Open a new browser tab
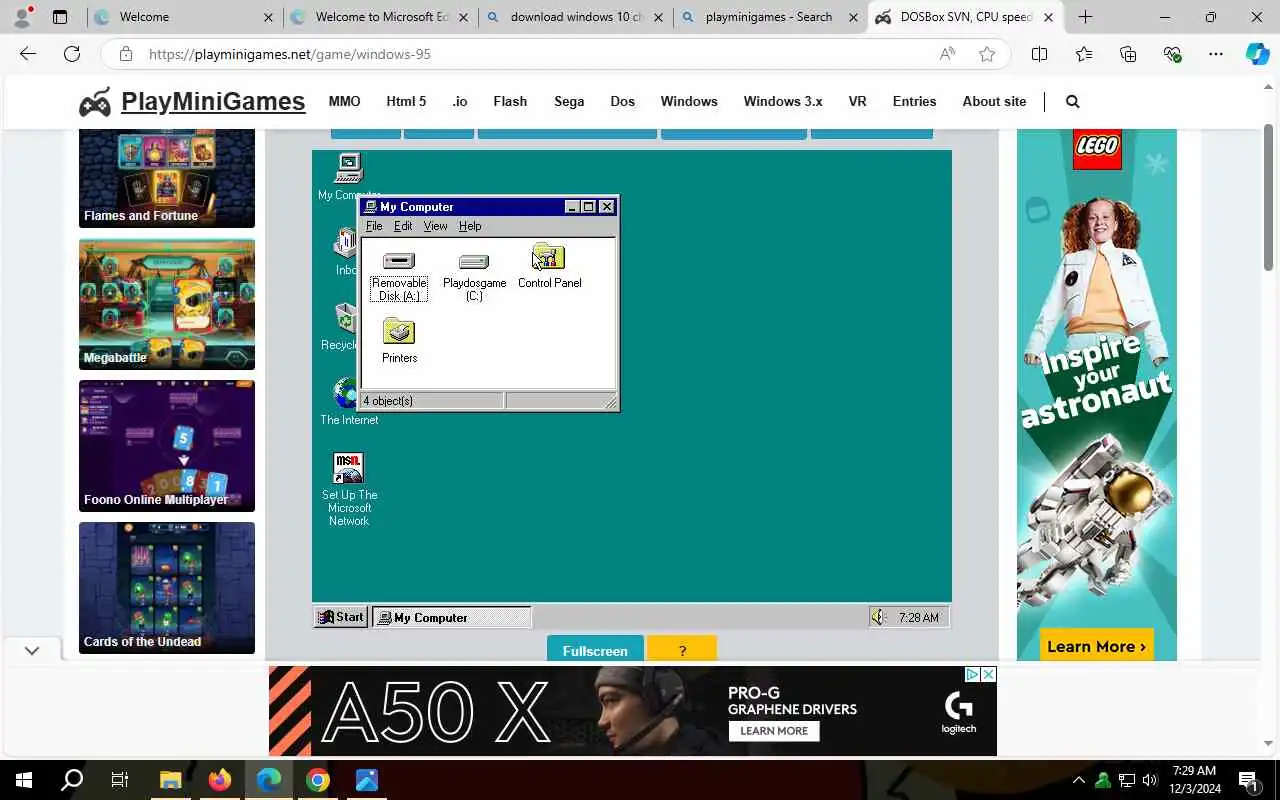The height and width of the screenshot is (800, 1280). [x=1085, y=17]
